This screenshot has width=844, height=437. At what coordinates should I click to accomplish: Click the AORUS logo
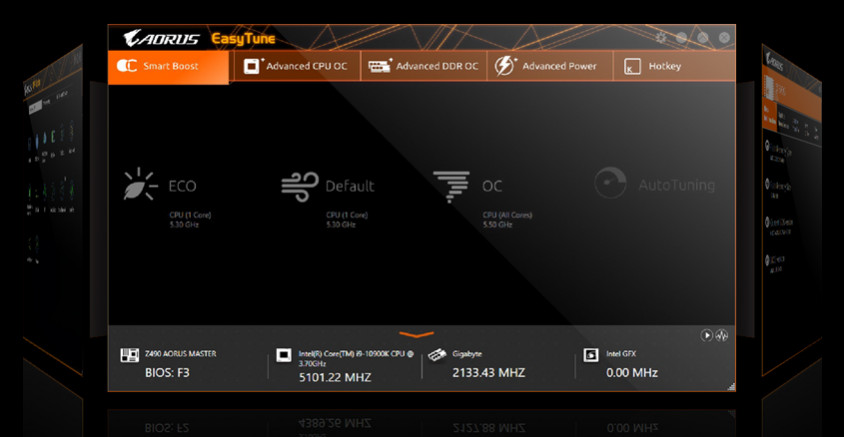click(161, 38)
